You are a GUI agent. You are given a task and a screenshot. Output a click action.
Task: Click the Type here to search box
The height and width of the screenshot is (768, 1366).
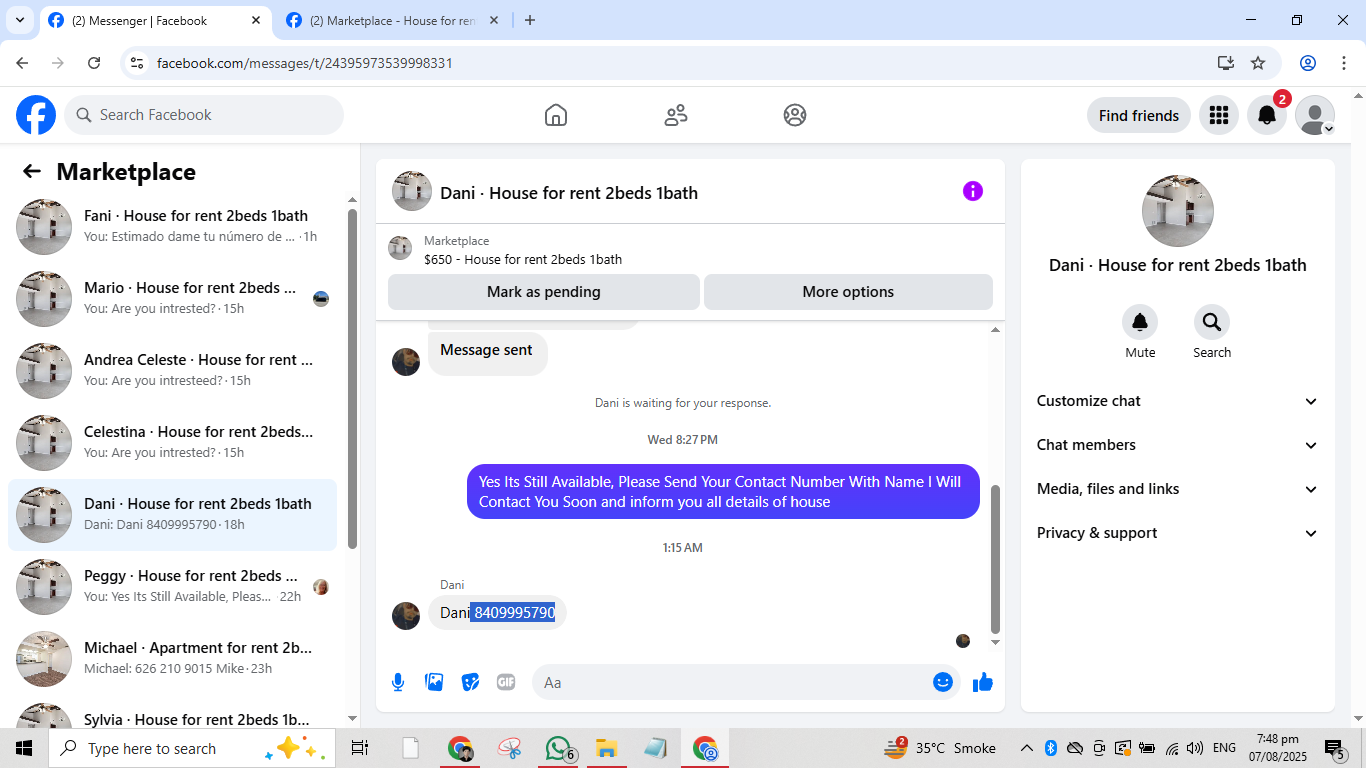point(193,748)
